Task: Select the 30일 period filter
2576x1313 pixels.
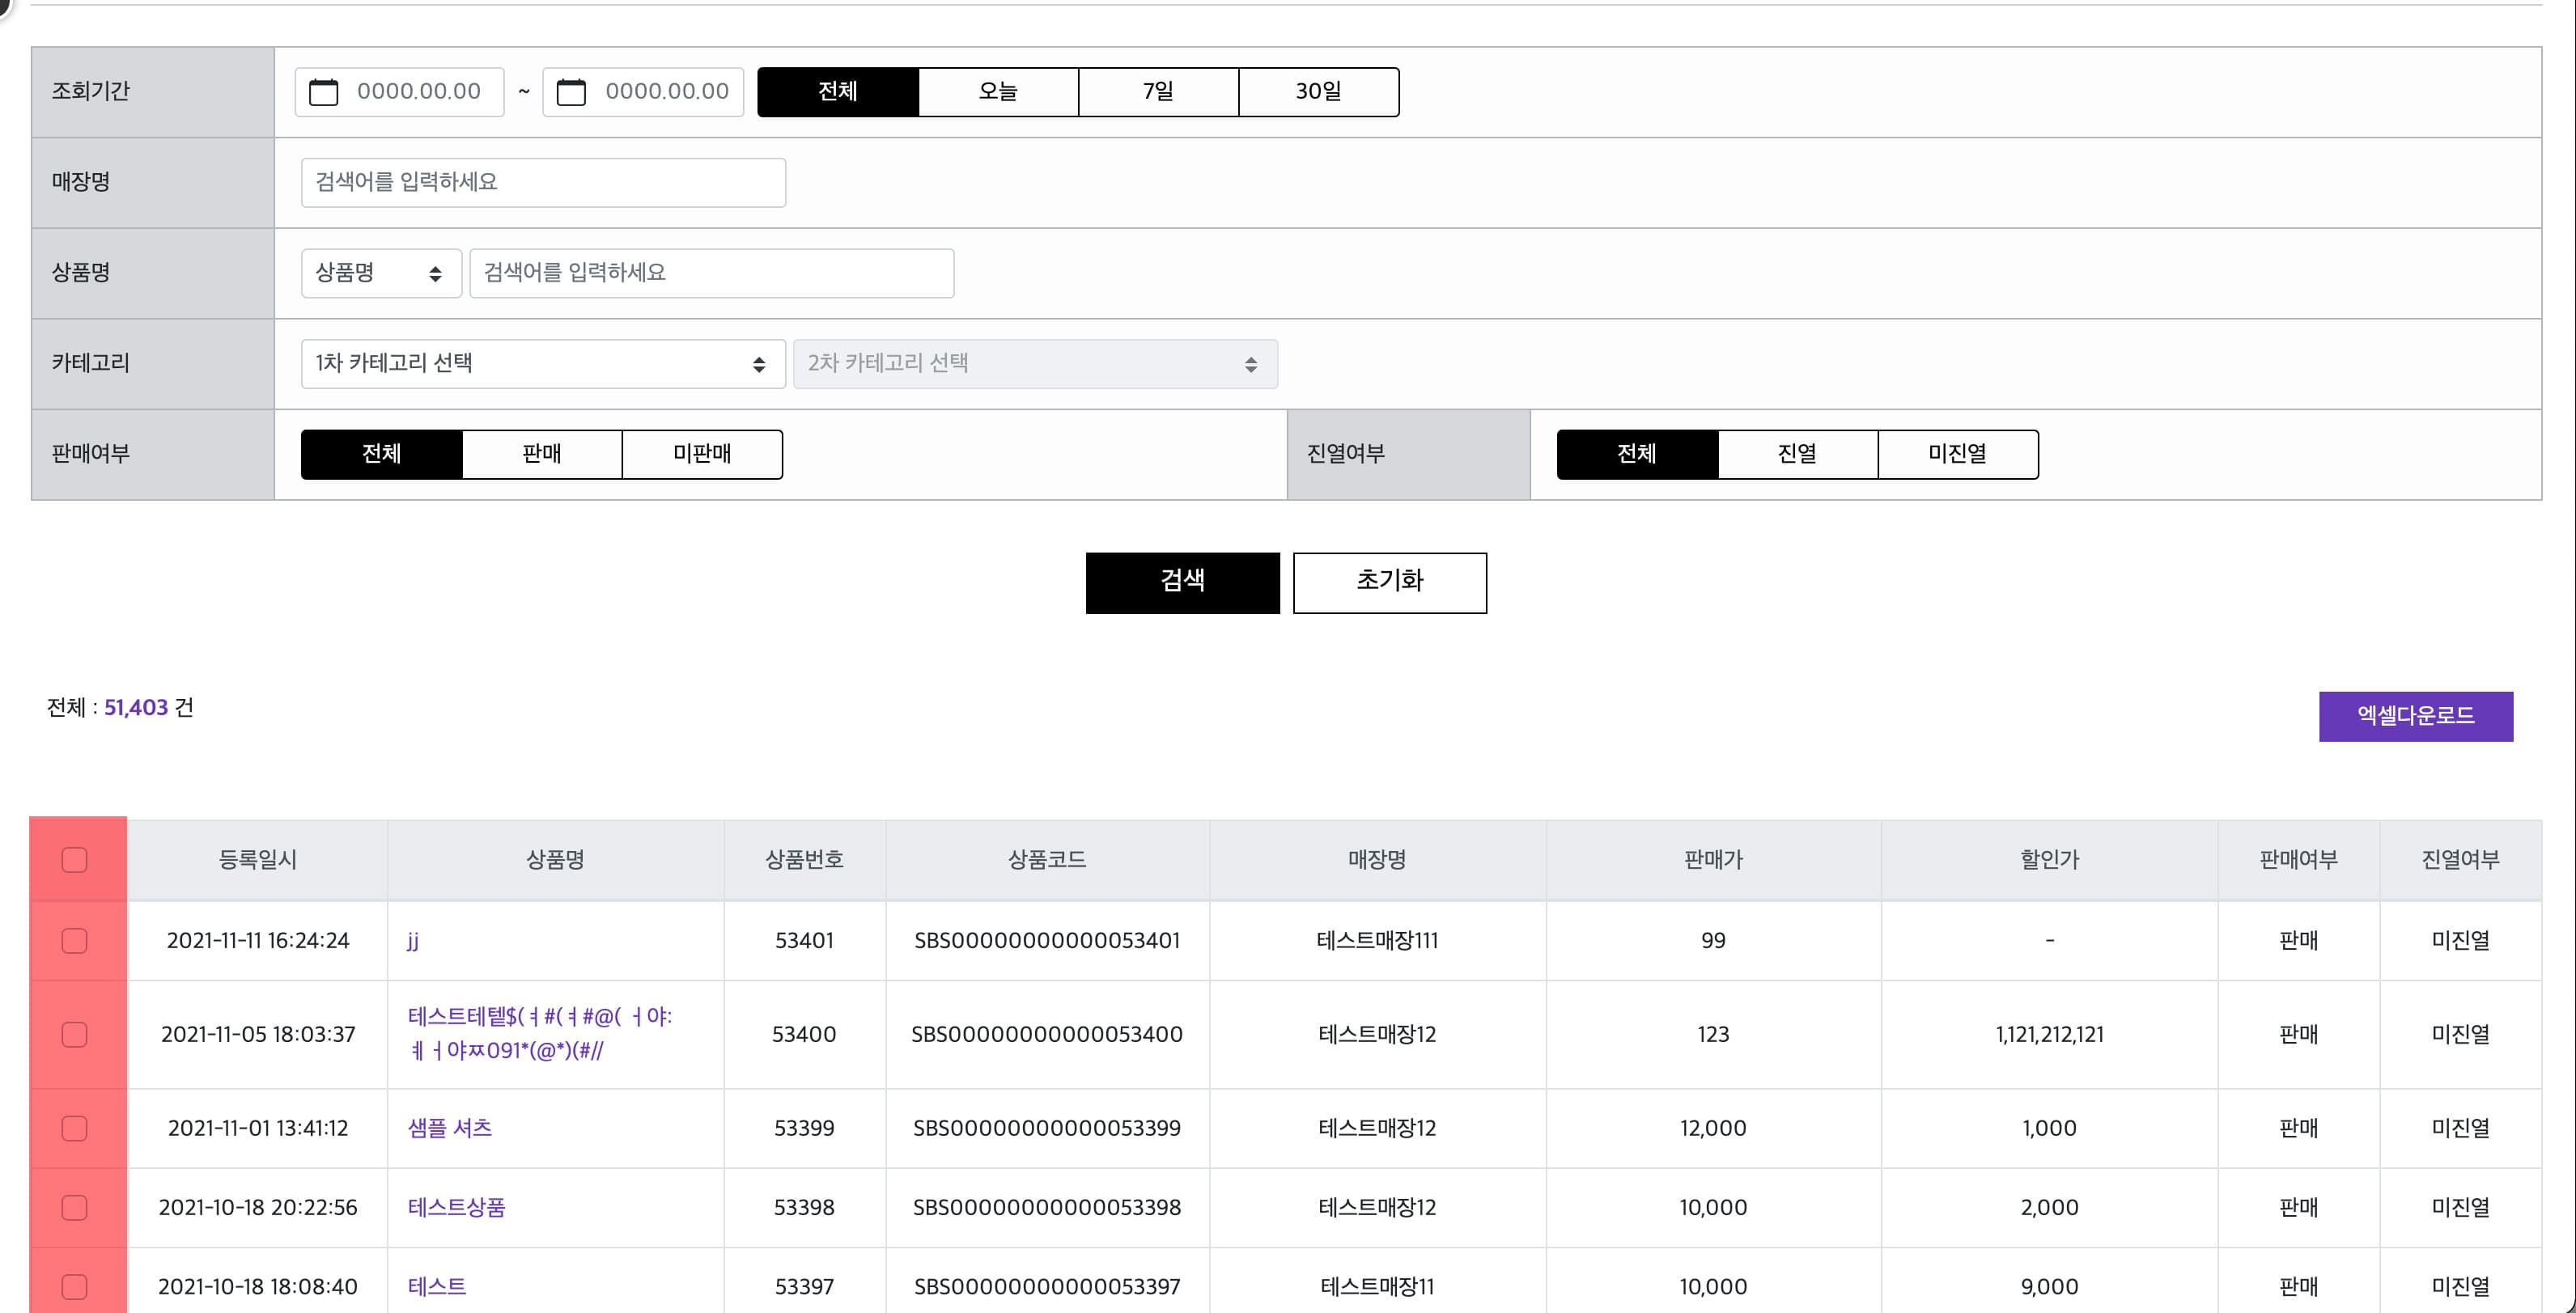Action: tap(1318, 91)
